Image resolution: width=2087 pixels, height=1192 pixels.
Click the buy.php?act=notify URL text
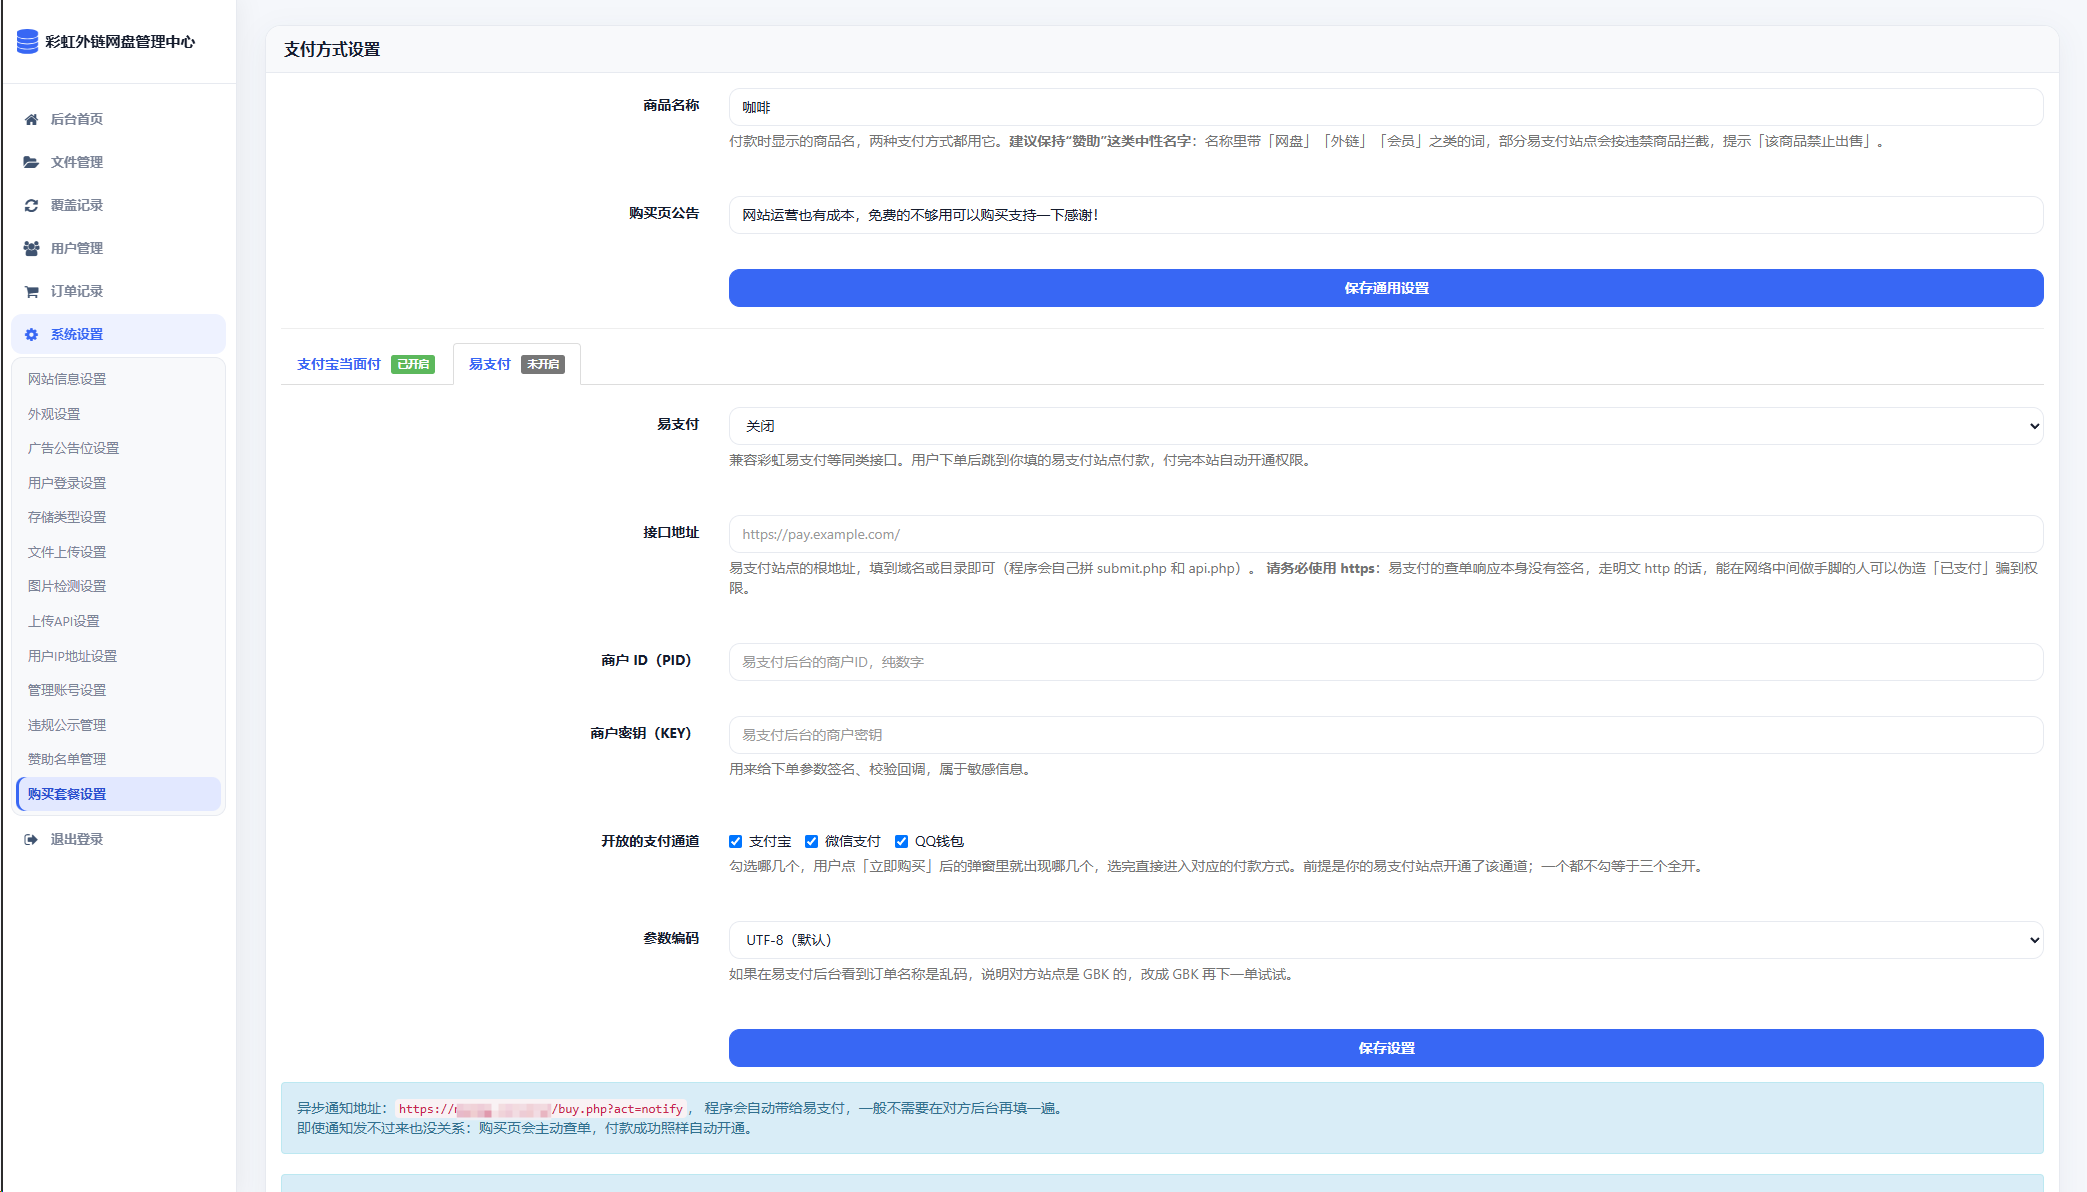tap(541, 1109)
